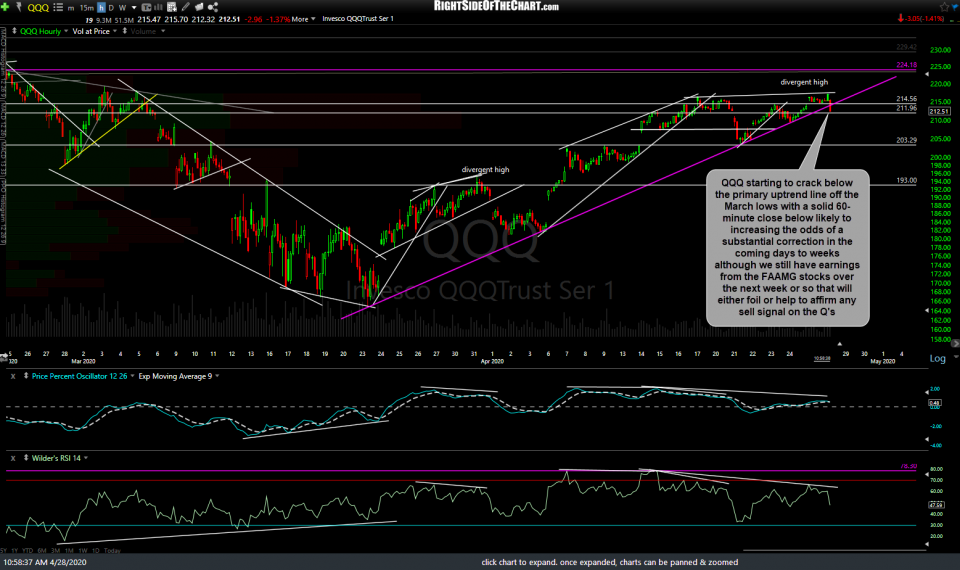960x570 pixels.
Task: Click the 'Invesco QQQTrust Ser 1' title
Action: [x=358, y=19]
